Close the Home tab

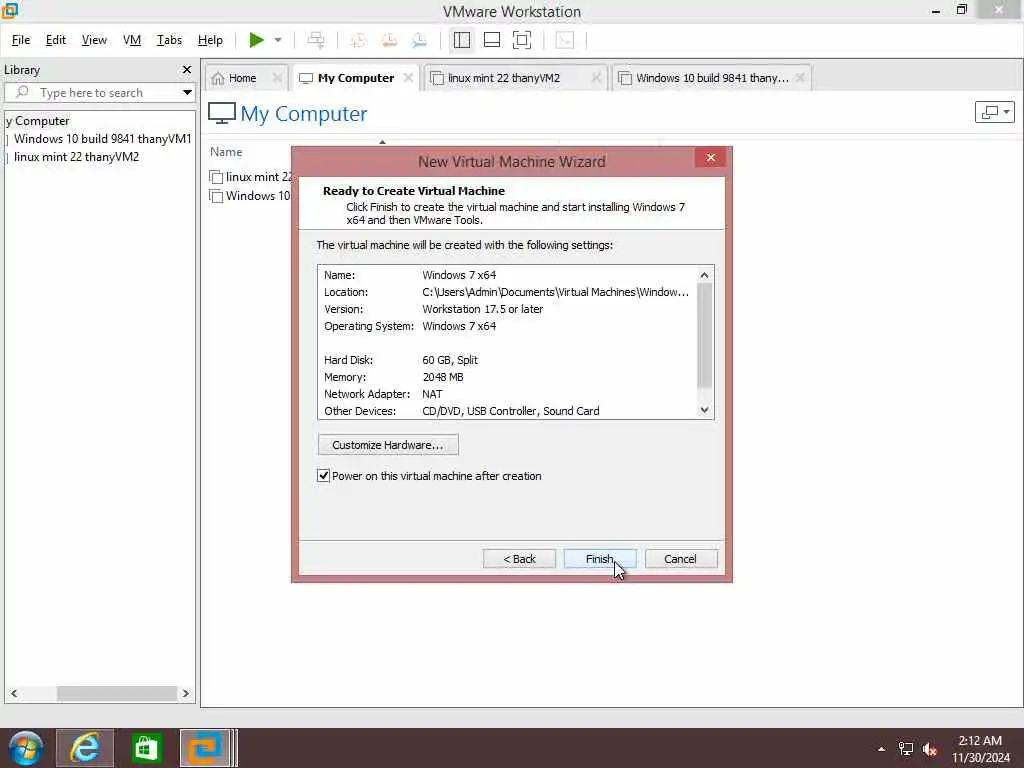(x=277, y=78)
